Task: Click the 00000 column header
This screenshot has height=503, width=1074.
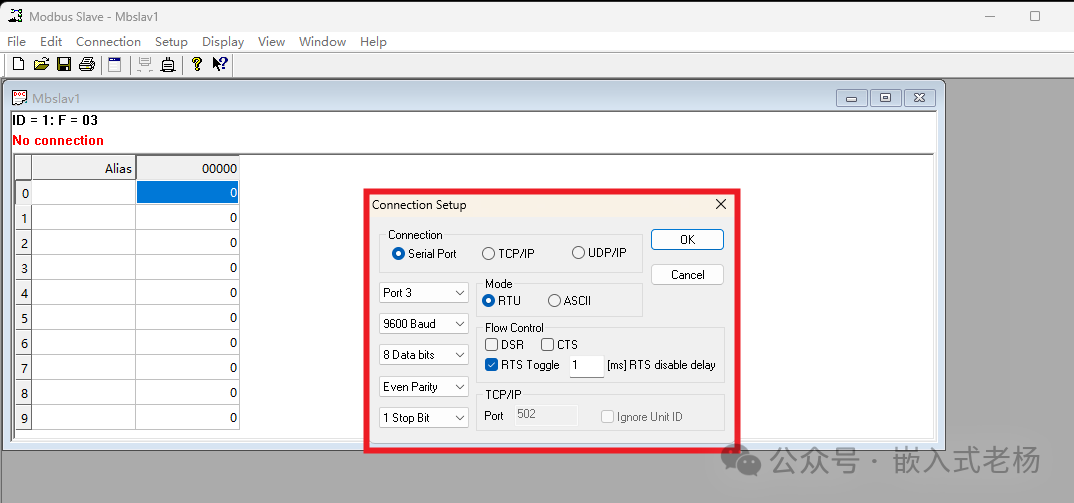Action: click(x=188, y=169)
